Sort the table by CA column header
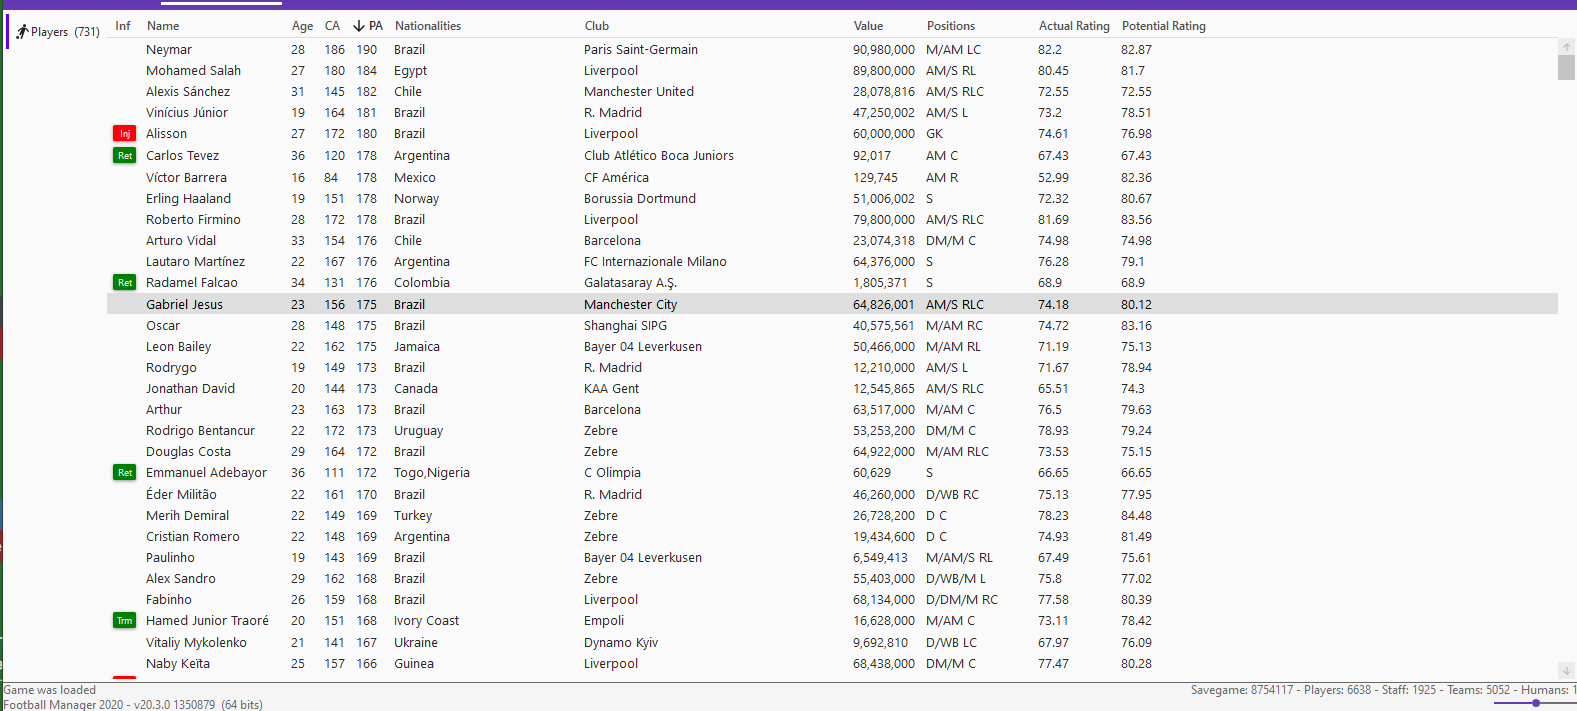The height and width of the screenshot is (711, 1577). (332, 26)
